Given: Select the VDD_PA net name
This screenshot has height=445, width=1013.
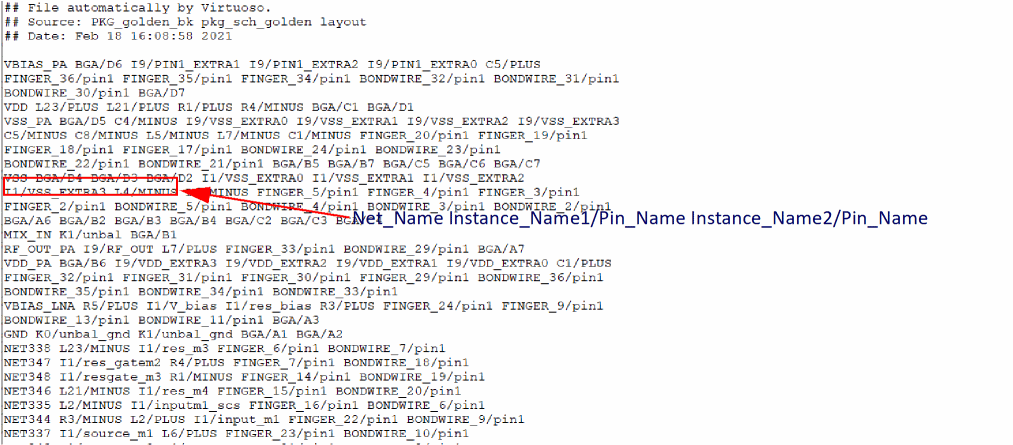Looking at the screenshot, I should pos(28,264).
